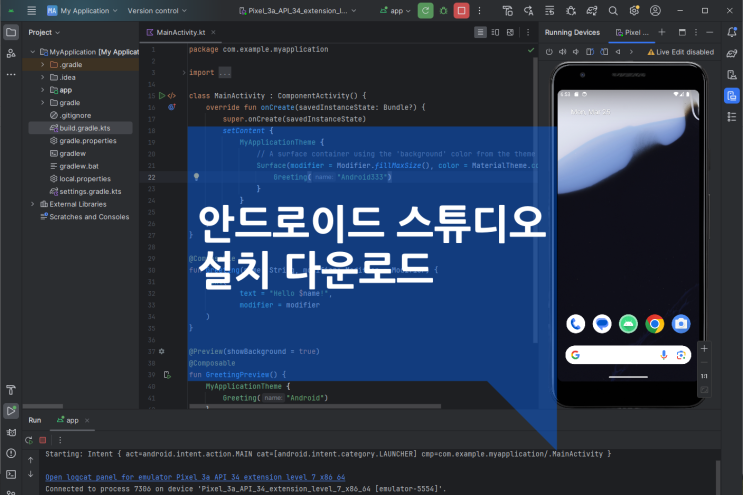Click run gutter icon beside MainActivity class
Viewport: 743px width, 495px height.
162,96
